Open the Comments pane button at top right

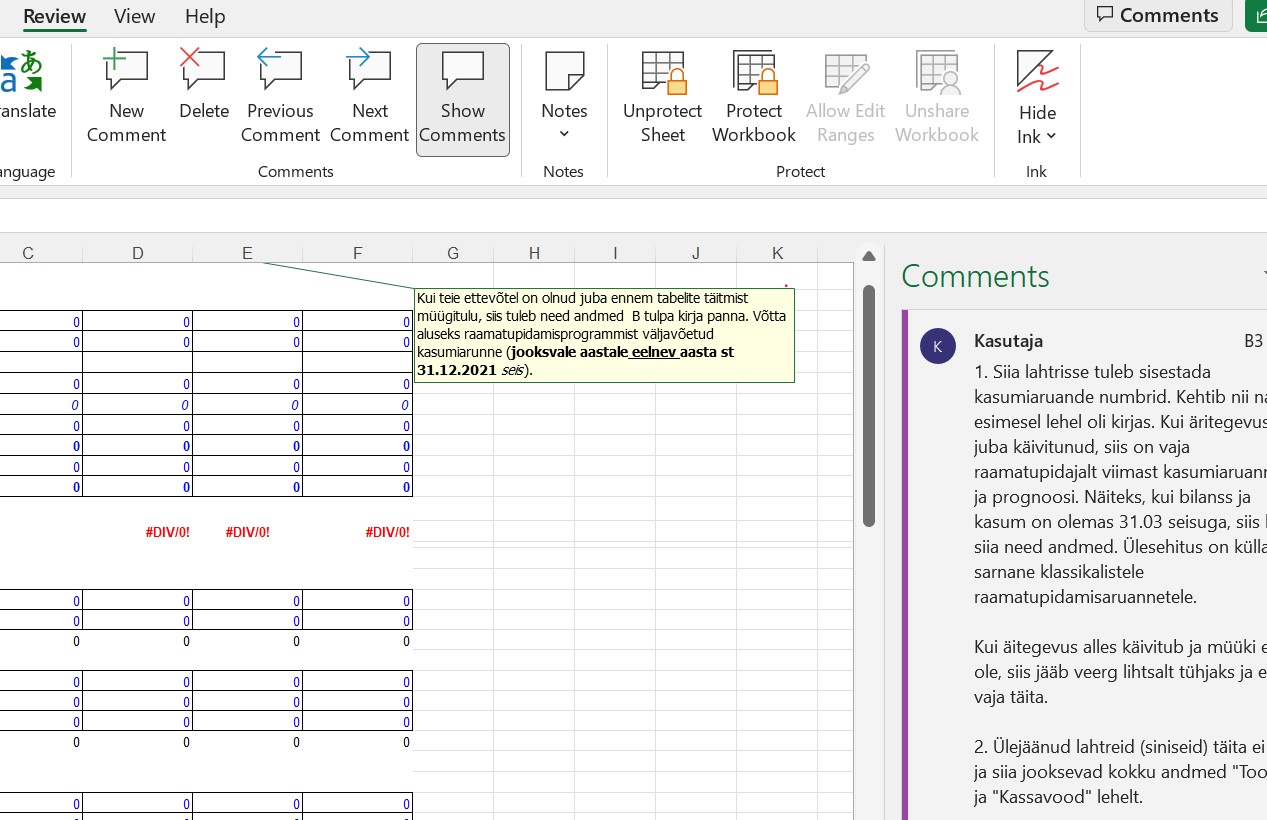point(1158,15)
